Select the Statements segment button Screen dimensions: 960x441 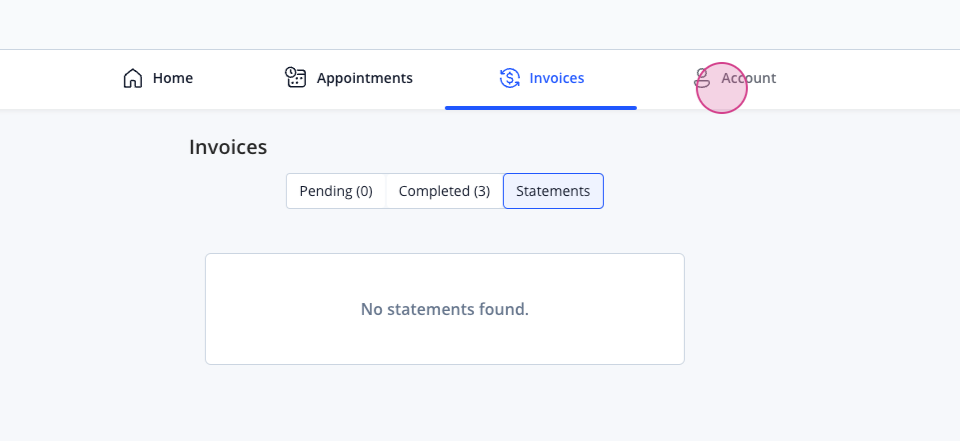click(x=553, y=191)
